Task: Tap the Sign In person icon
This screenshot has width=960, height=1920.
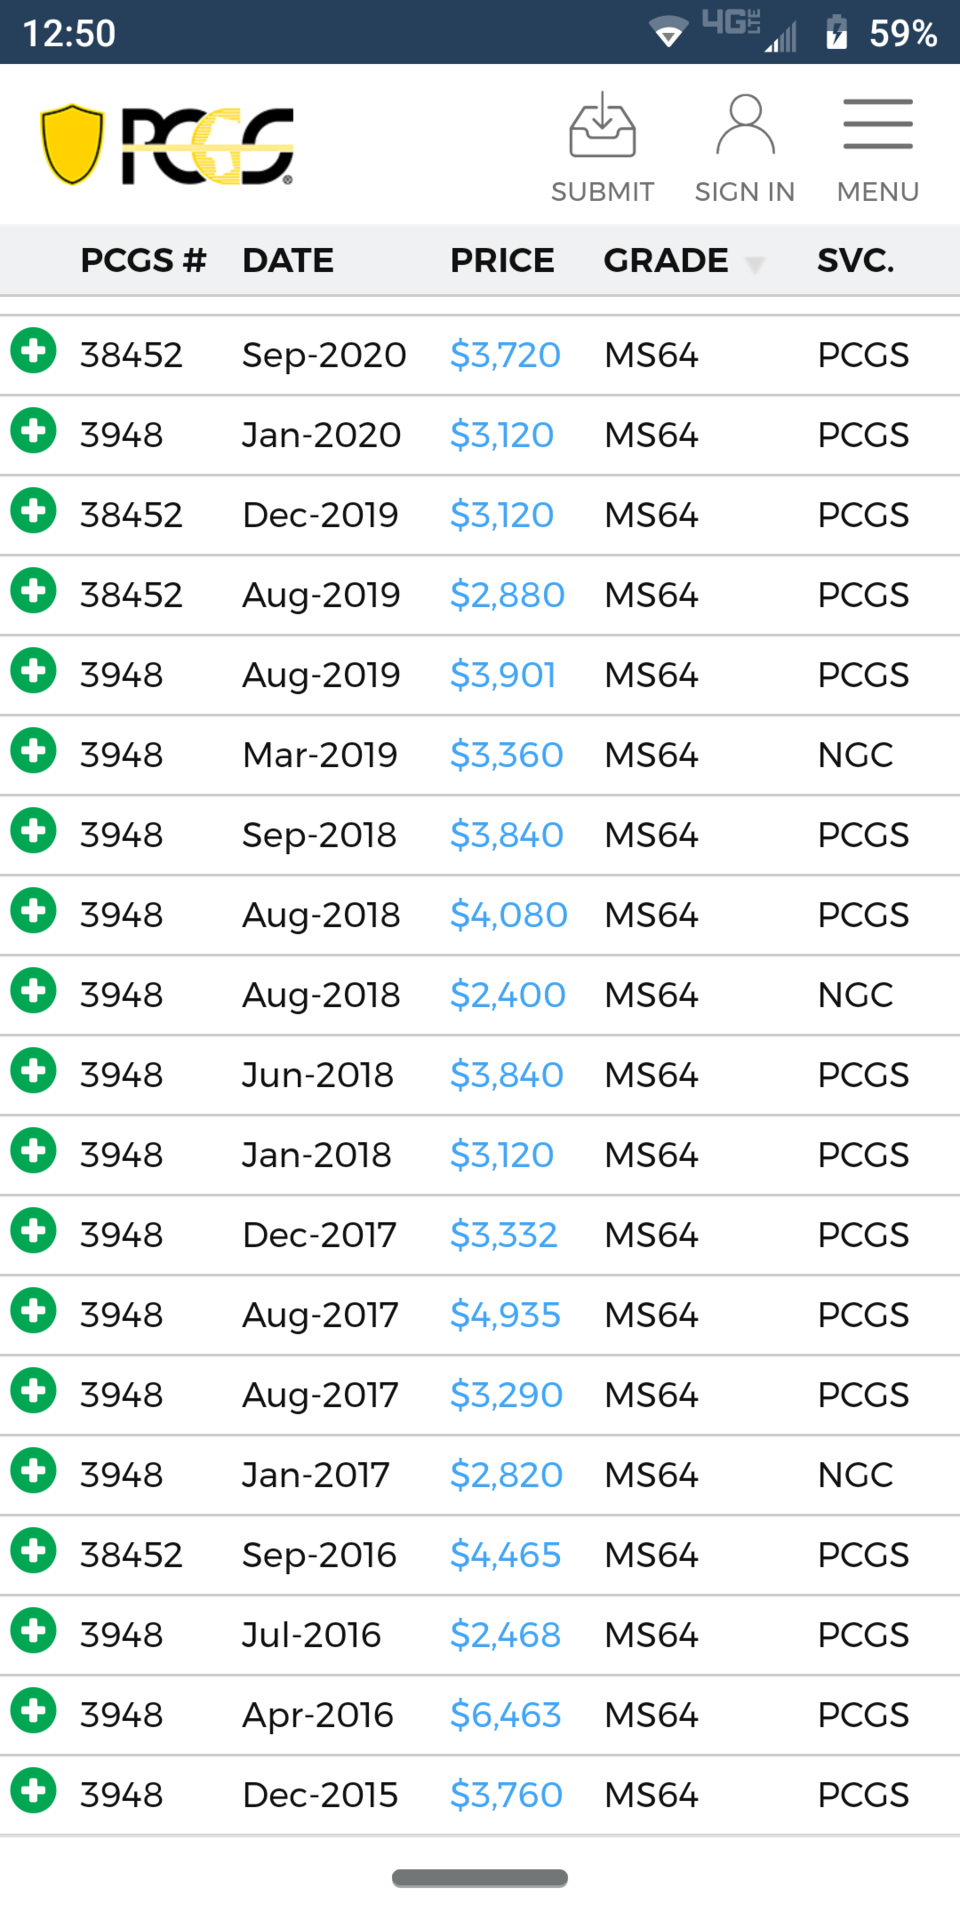Action: (745, 126)
